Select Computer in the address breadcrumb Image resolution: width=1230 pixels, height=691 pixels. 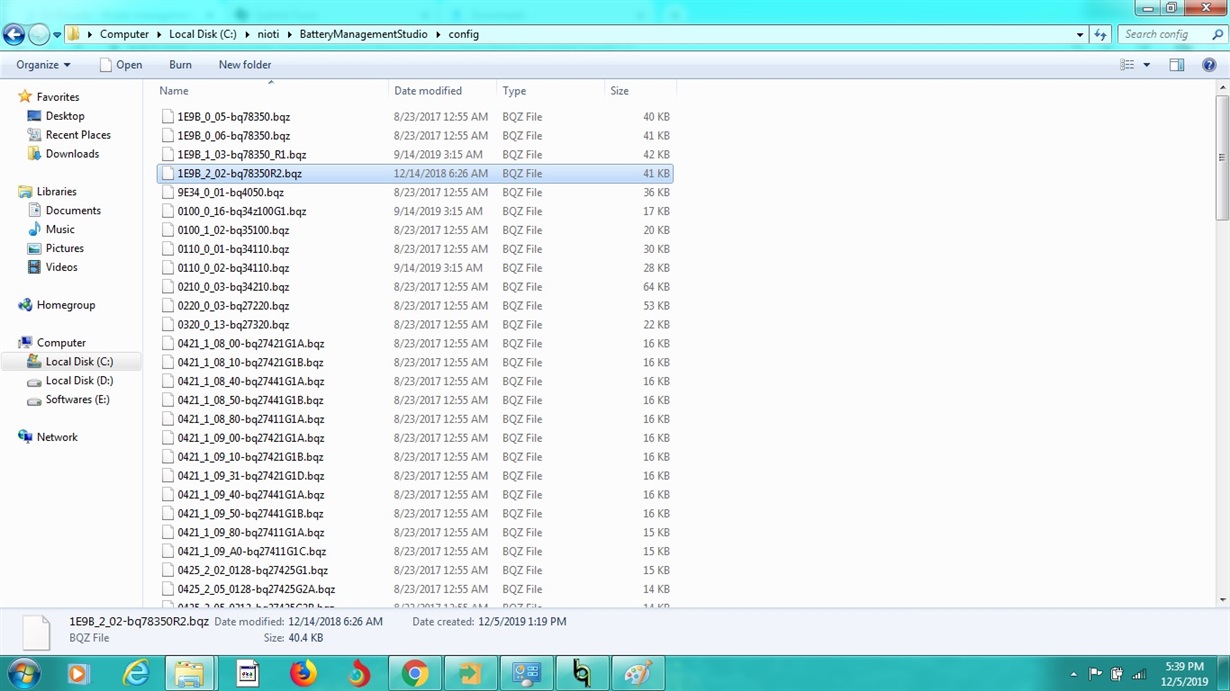pyautogui.click(x=124, y=34)
